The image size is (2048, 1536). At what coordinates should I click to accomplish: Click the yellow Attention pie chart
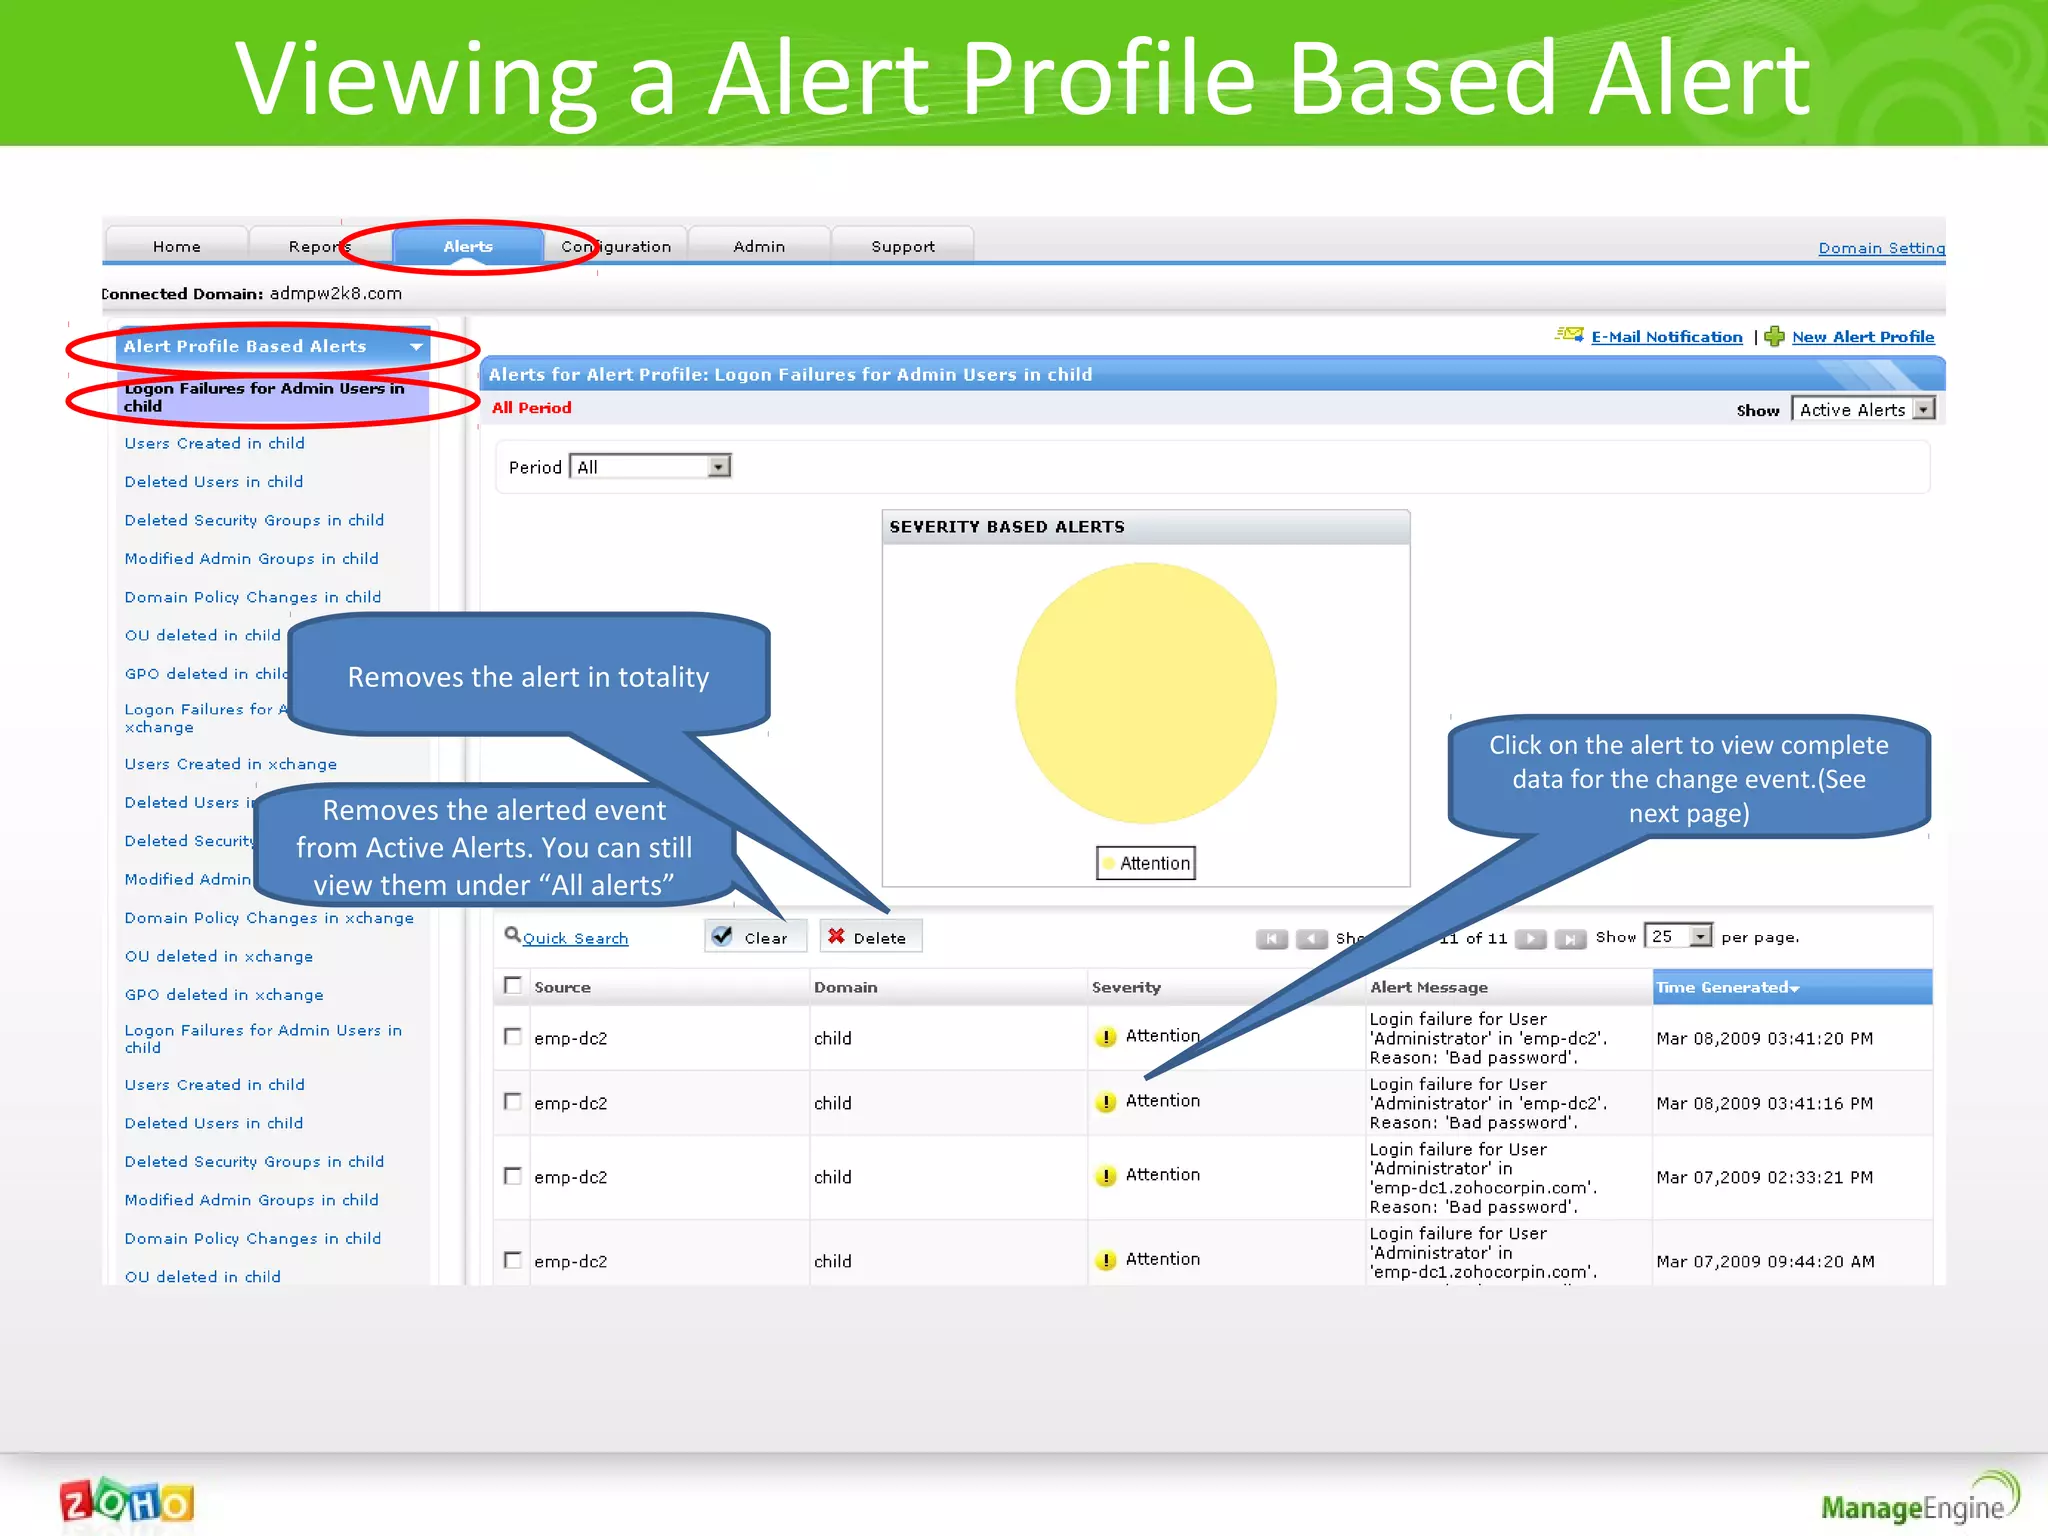[1145, 692]
